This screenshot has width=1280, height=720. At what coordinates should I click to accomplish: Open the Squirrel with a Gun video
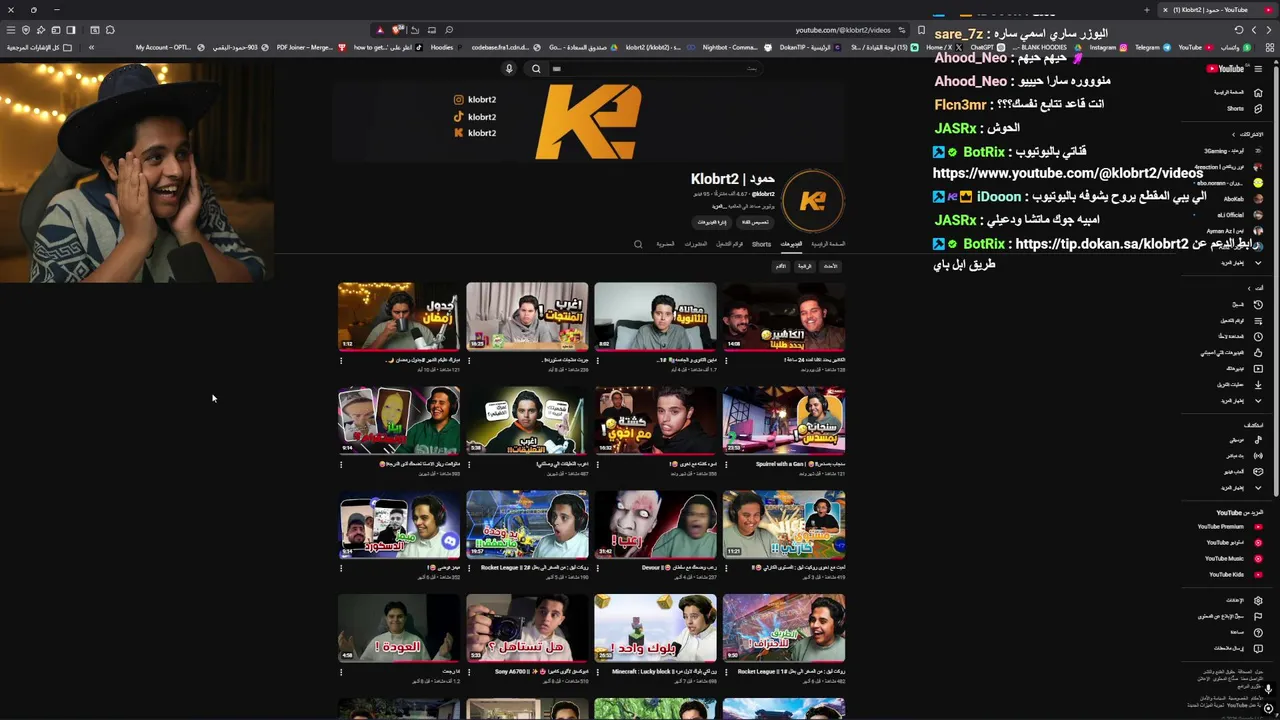tap(783, 420)
